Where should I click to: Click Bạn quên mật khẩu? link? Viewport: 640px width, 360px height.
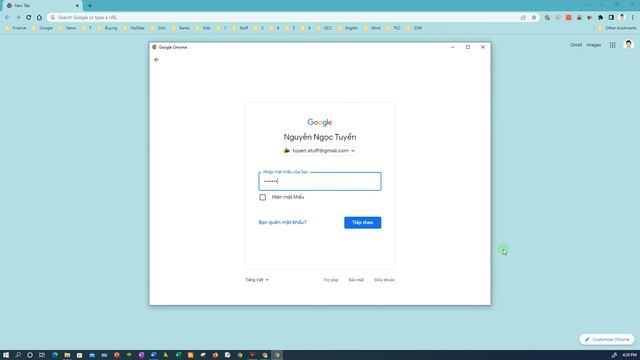point(282,222)
